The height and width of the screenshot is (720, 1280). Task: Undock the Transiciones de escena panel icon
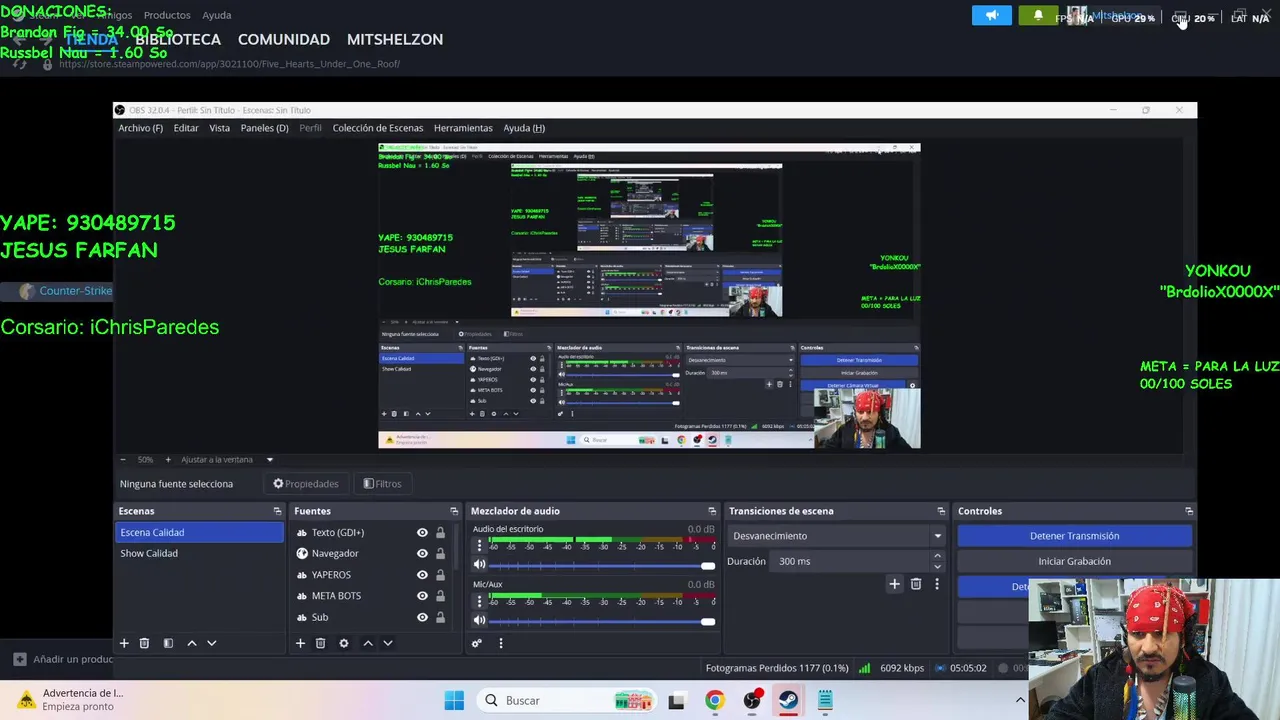pos(941,511)
